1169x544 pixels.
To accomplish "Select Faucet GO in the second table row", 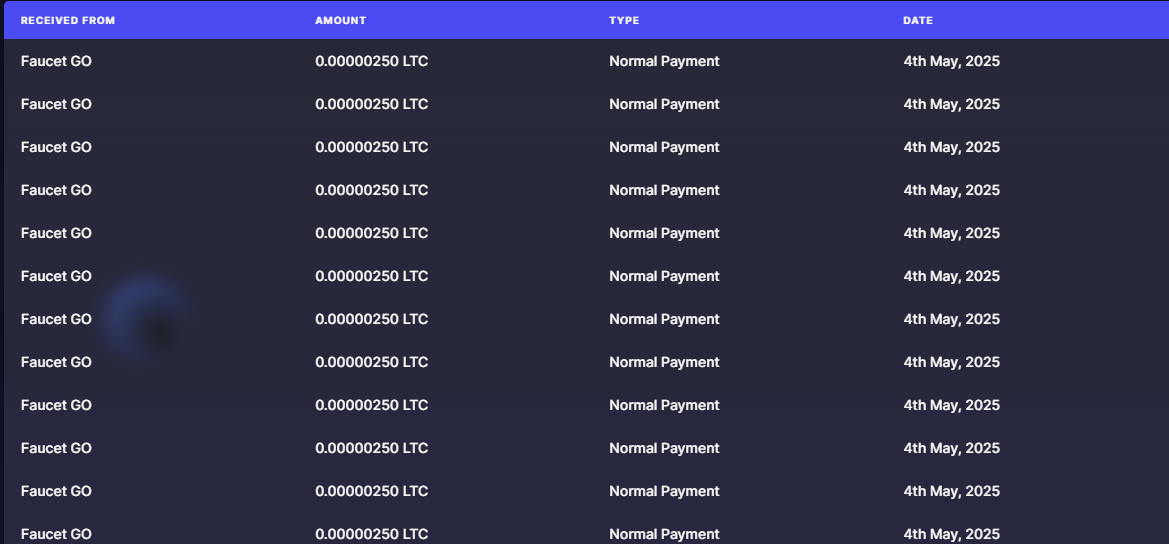I will 56,104.
